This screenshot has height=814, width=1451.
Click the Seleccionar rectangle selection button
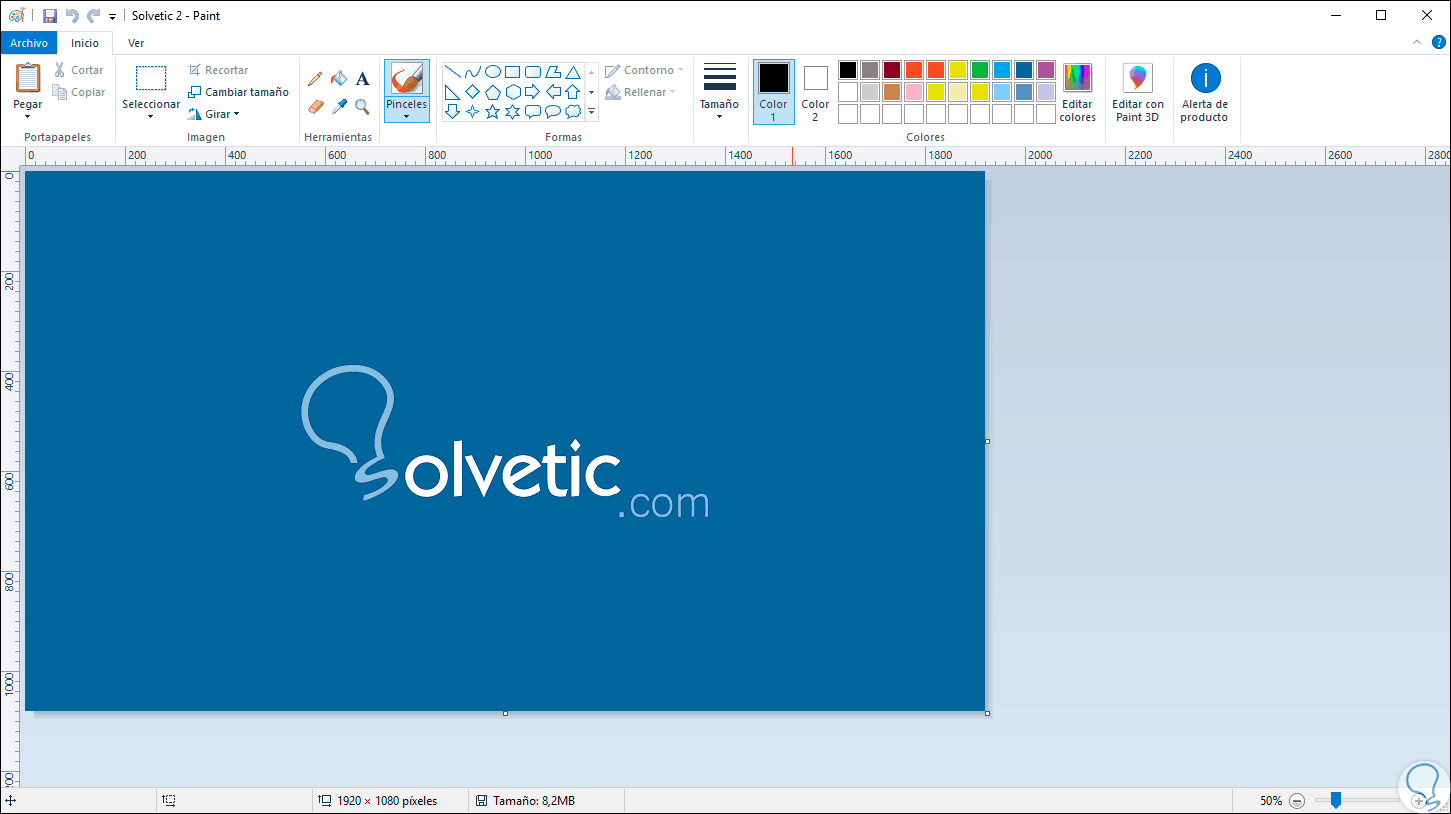[x=151, y=79]
